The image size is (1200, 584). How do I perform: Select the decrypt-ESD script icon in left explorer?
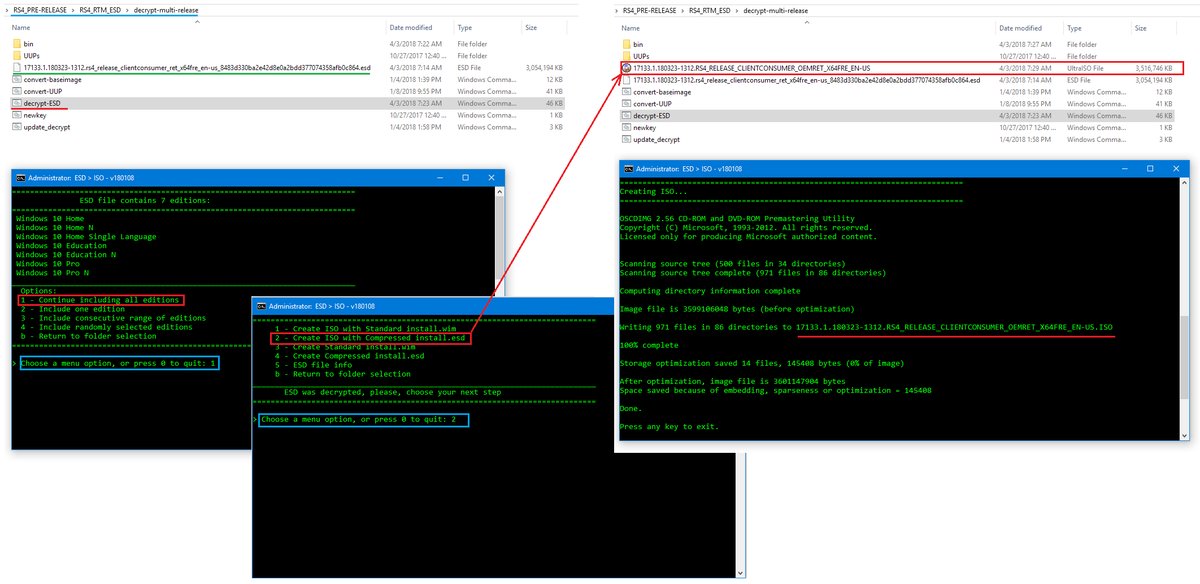coord(17,102)
